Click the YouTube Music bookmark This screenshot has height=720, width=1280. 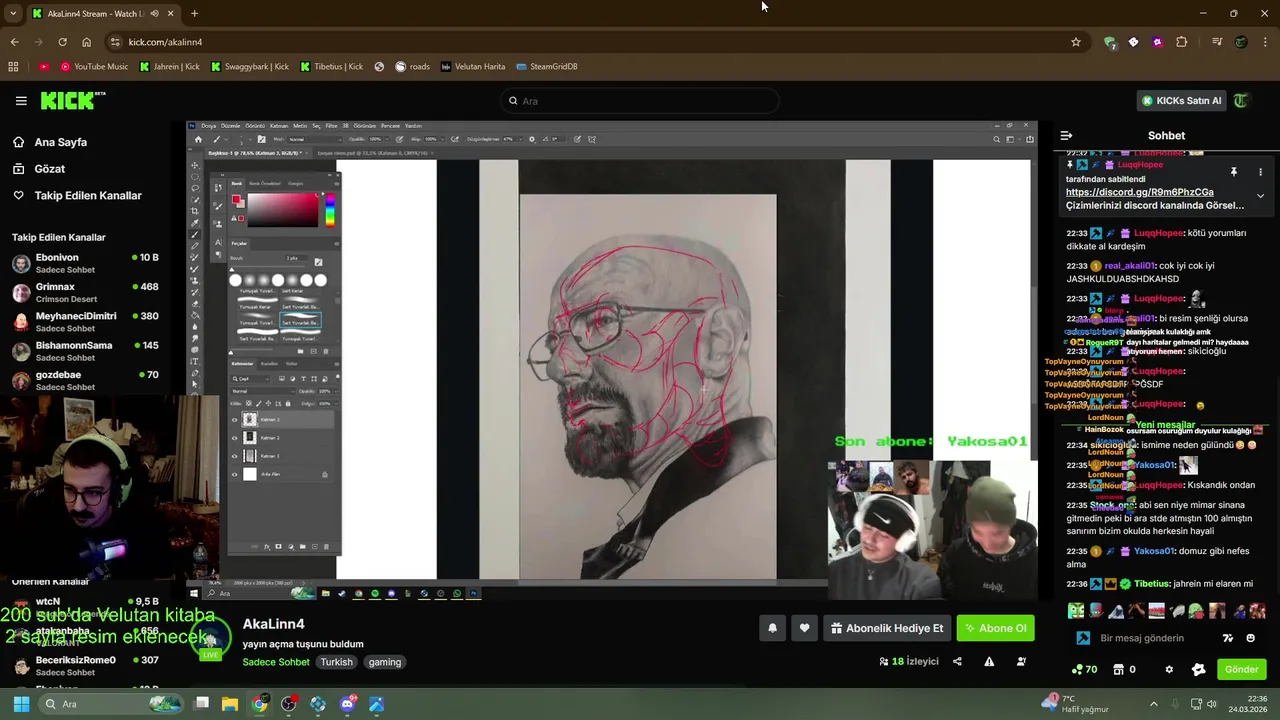94,67
